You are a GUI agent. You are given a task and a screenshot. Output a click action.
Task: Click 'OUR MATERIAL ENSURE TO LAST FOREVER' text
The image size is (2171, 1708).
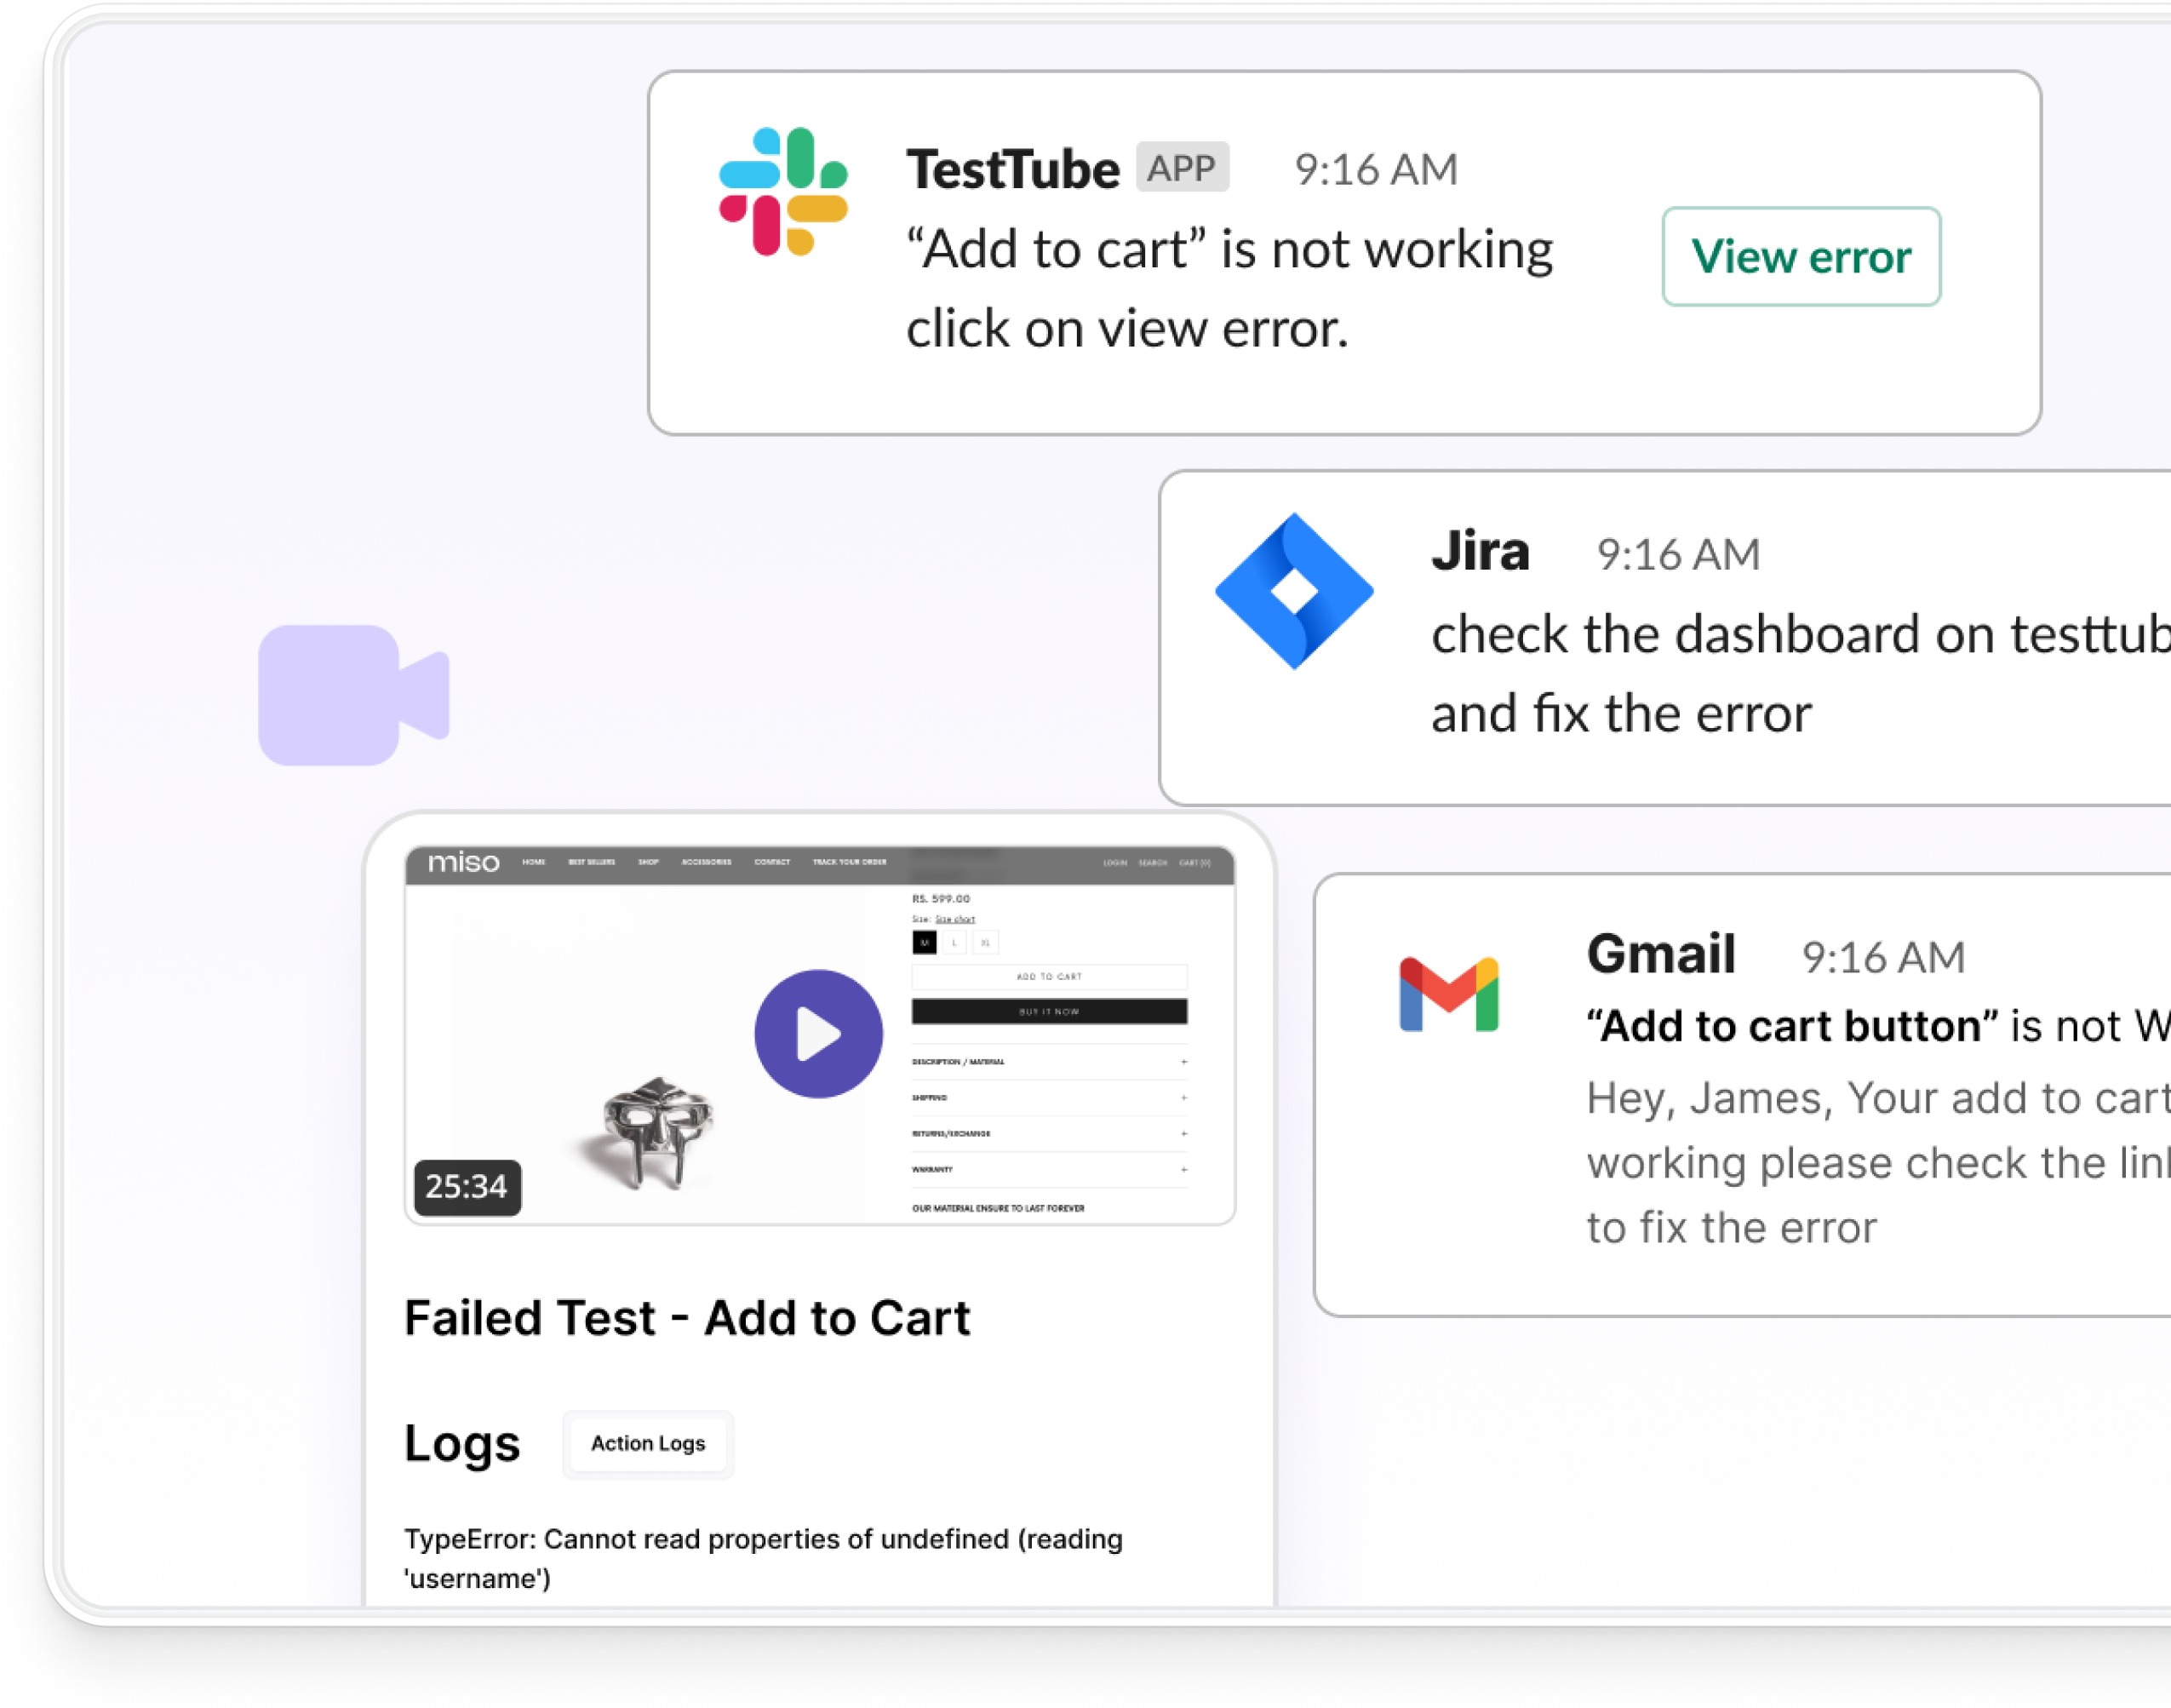pos(998,1208)
